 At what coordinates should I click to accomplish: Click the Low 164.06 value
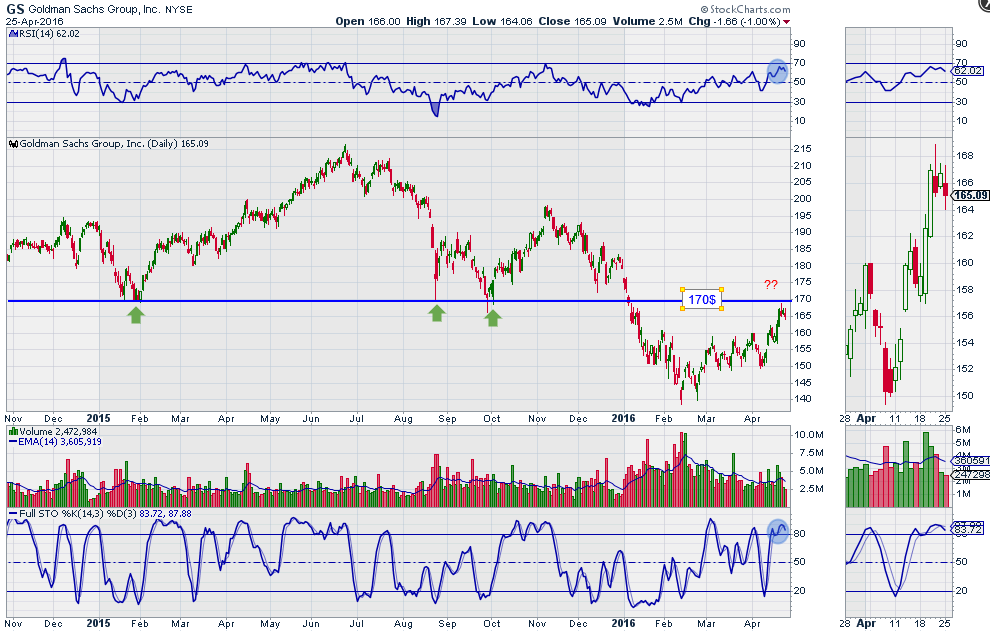(x=503, y=21)
